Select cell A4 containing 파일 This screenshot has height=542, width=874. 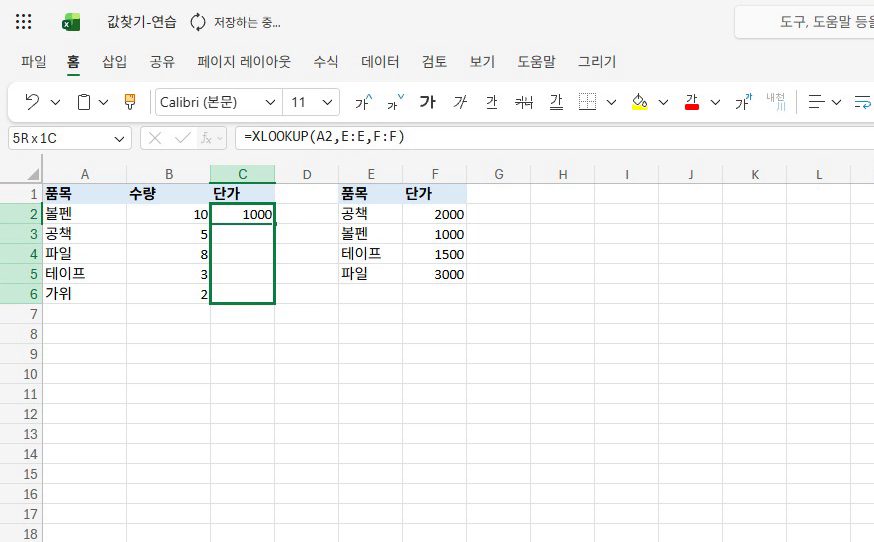[x=85, y=254]
